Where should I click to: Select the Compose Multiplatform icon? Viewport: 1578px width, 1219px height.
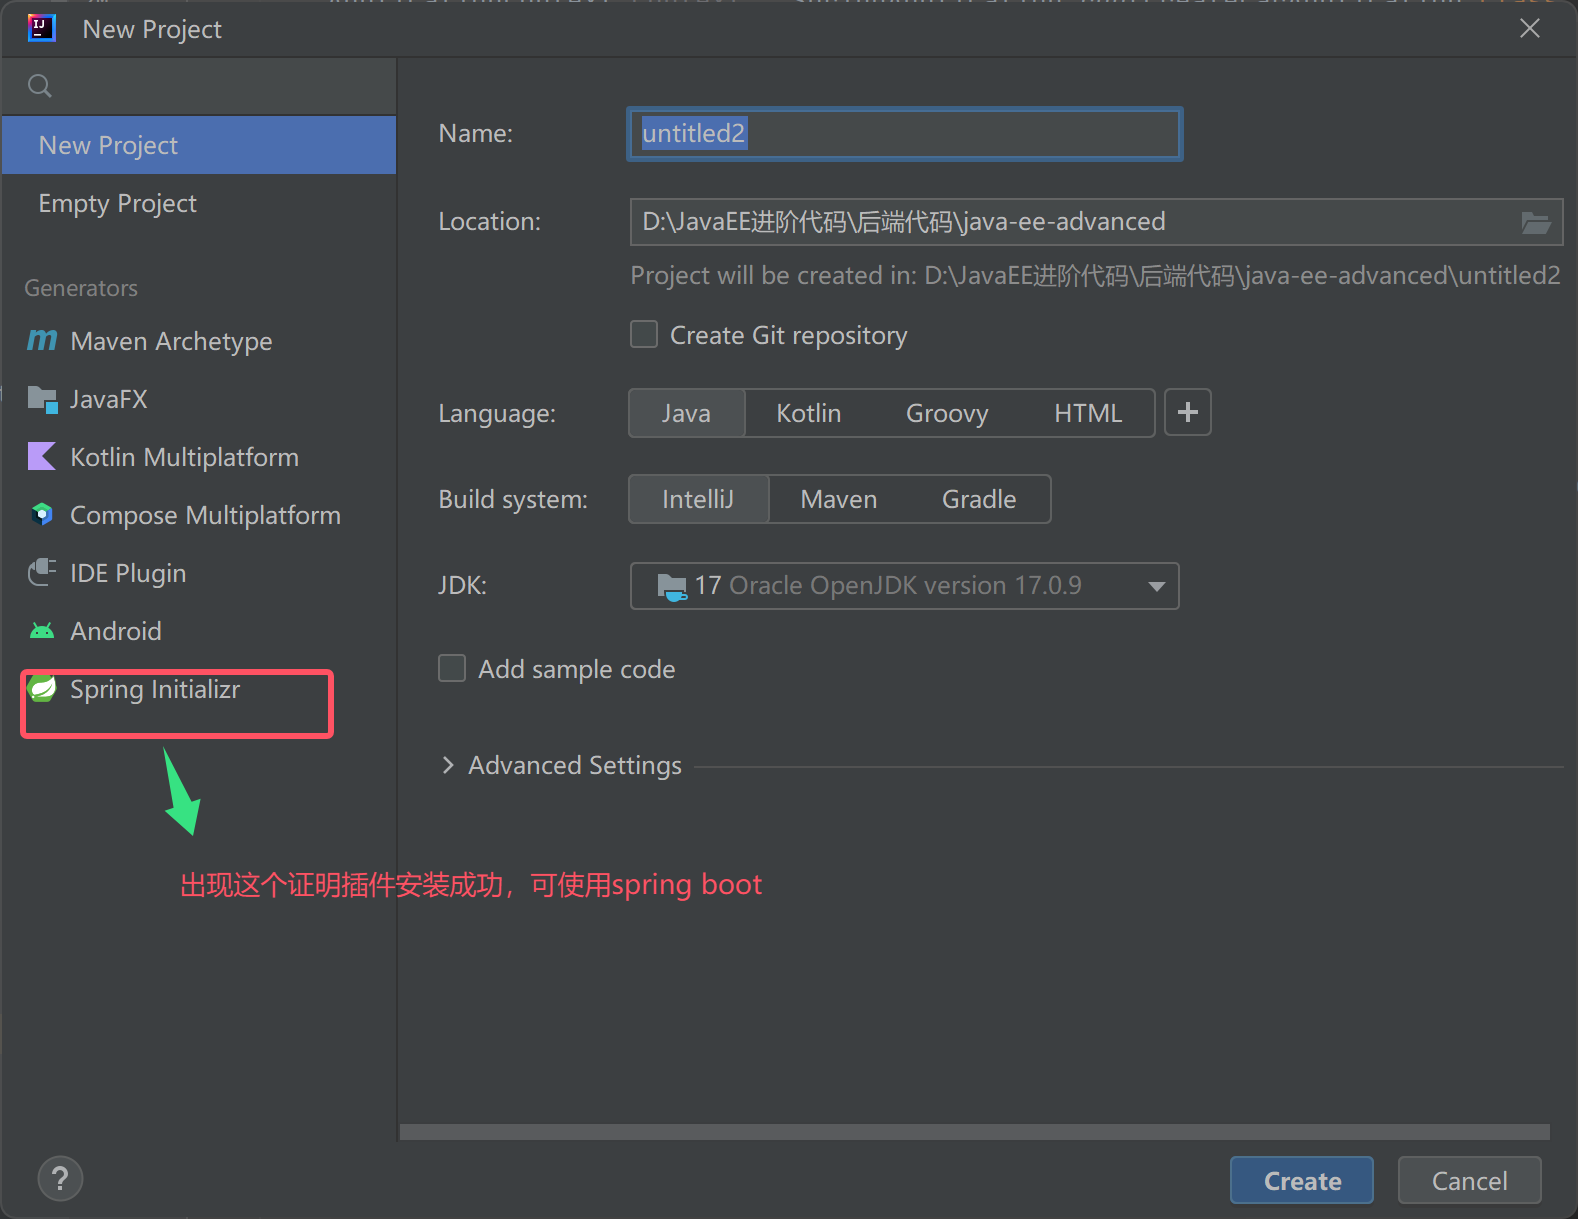click(x=42, y=515)
